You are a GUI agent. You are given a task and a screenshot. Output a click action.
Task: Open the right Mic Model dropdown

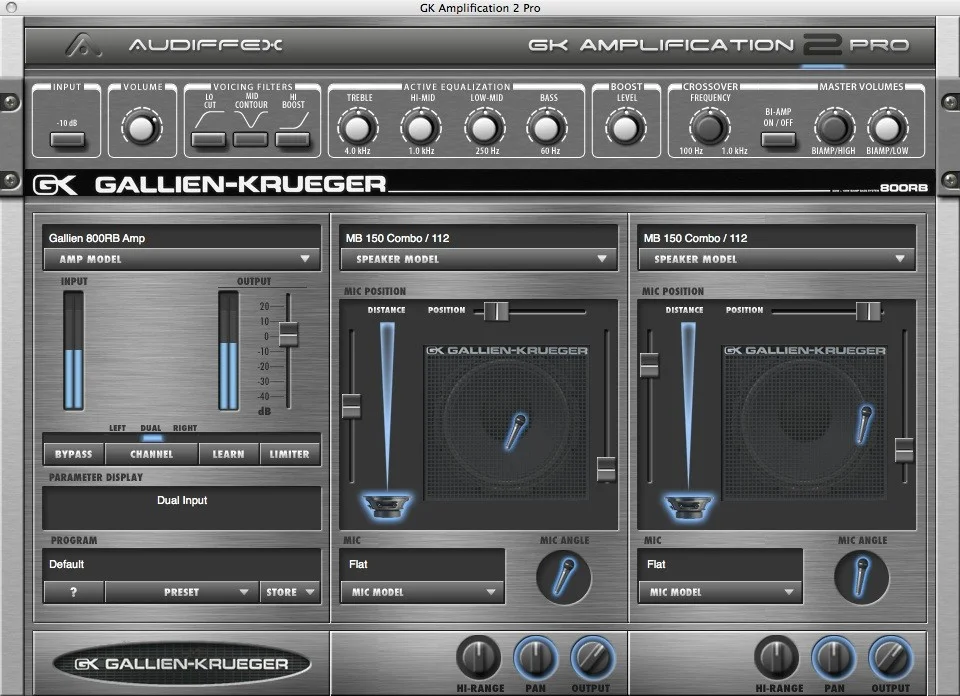(720, 592)
